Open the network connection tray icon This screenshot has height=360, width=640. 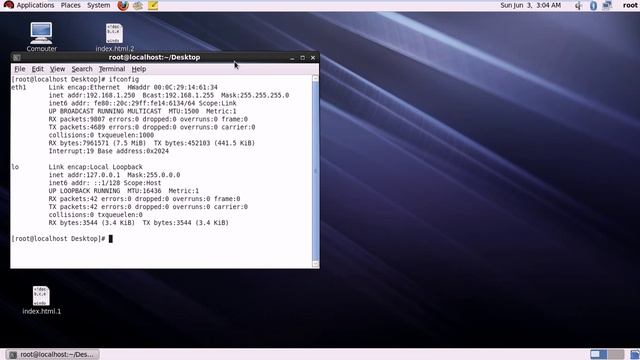point(607,6)
